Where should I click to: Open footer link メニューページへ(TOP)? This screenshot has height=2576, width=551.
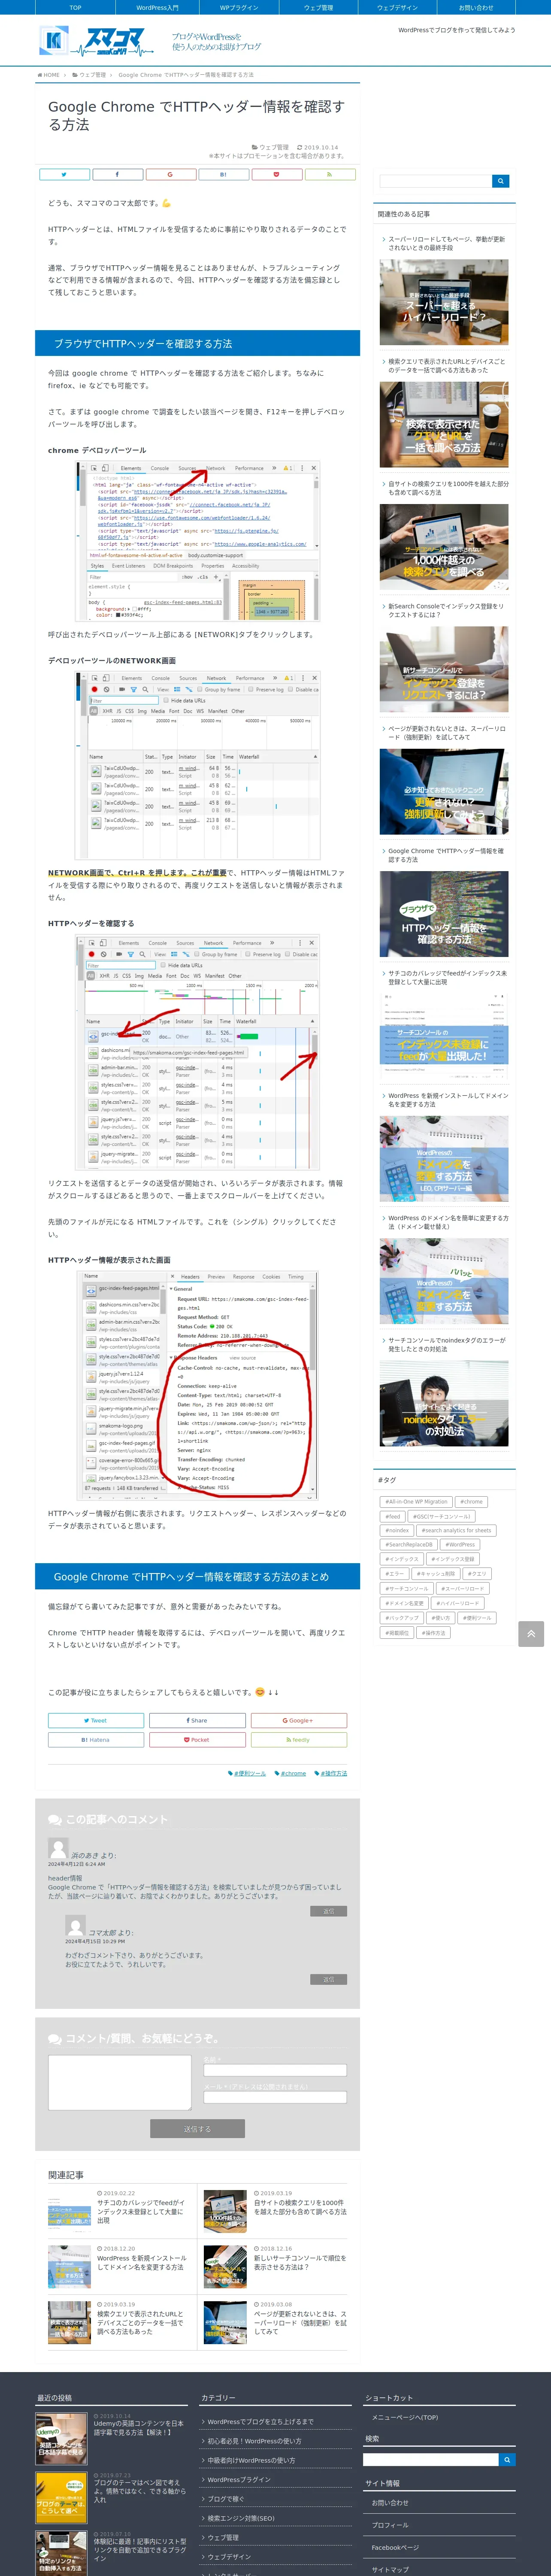405,2417
